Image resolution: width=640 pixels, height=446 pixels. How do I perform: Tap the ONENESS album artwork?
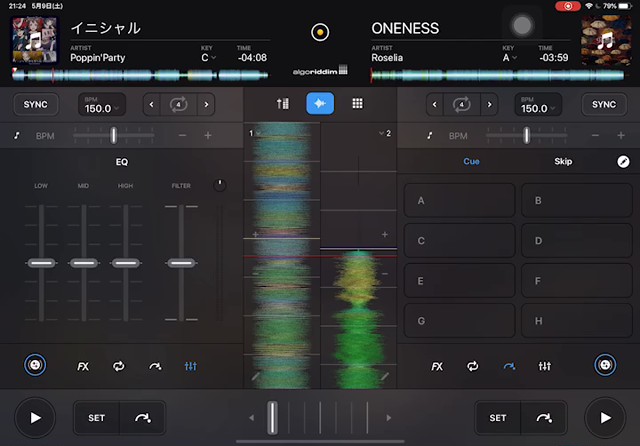(x=606, y=40)
